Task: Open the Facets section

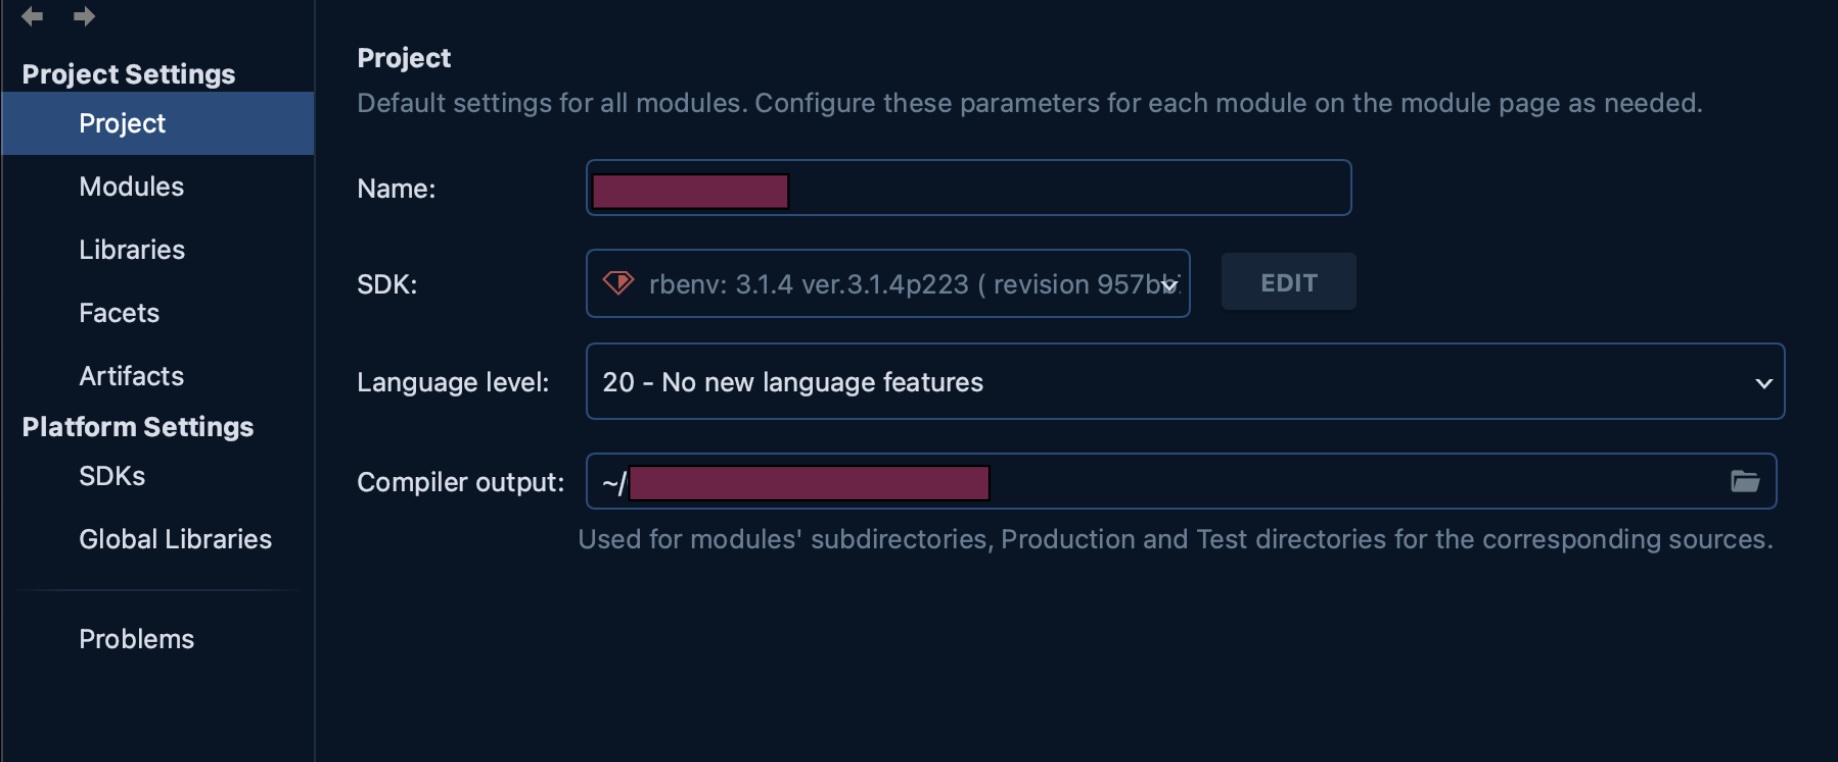Action: (x=119, y=313)
